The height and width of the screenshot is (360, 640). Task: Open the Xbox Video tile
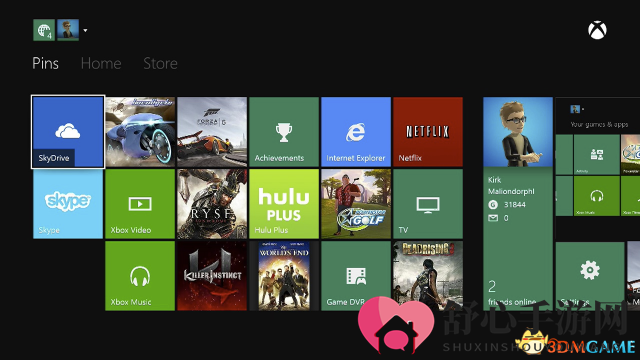[x=140, y=204]
